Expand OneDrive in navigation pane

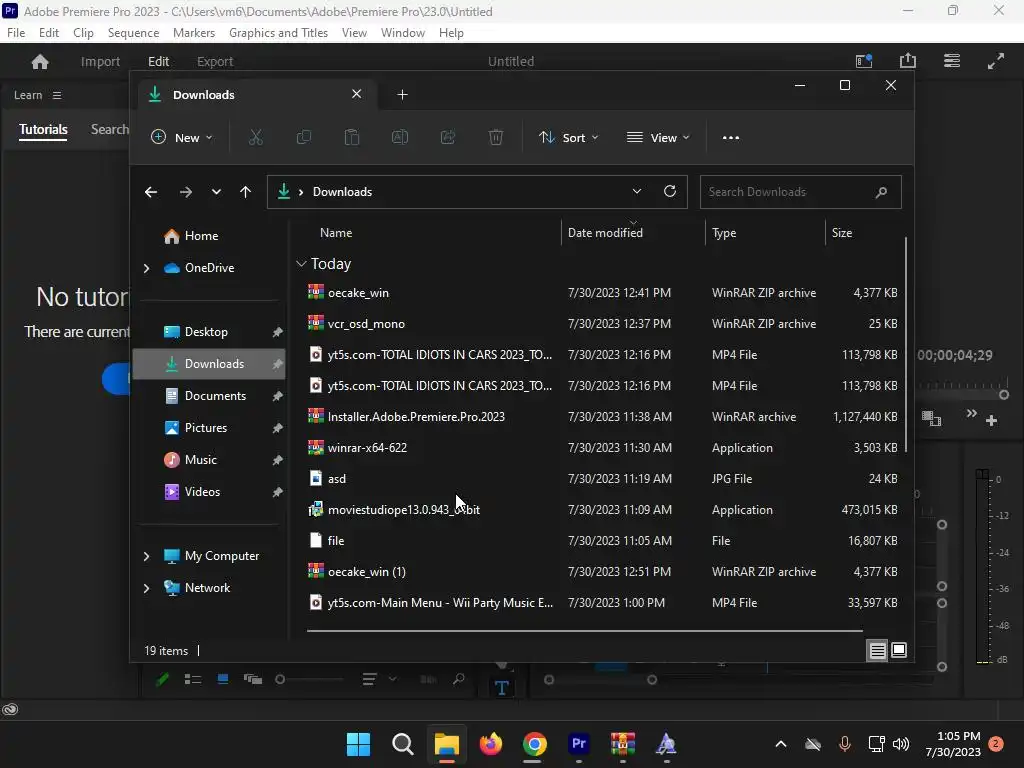pyautogui.click(x=146, y=268)
